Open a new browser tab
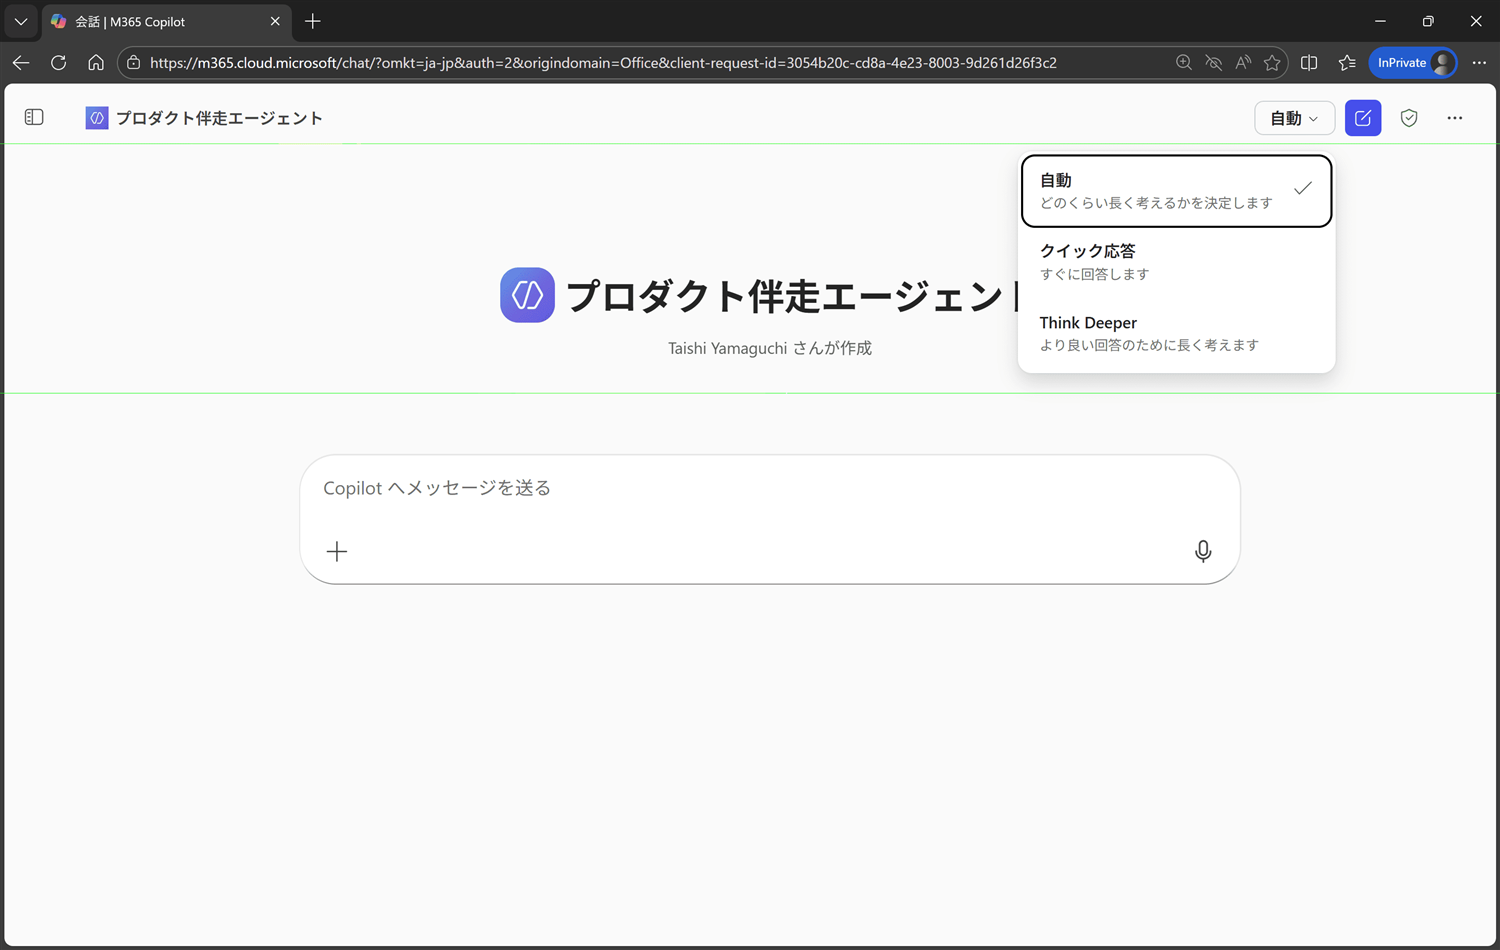The width and height of the screenshot is (1500, 950). [x=313, y=21]
